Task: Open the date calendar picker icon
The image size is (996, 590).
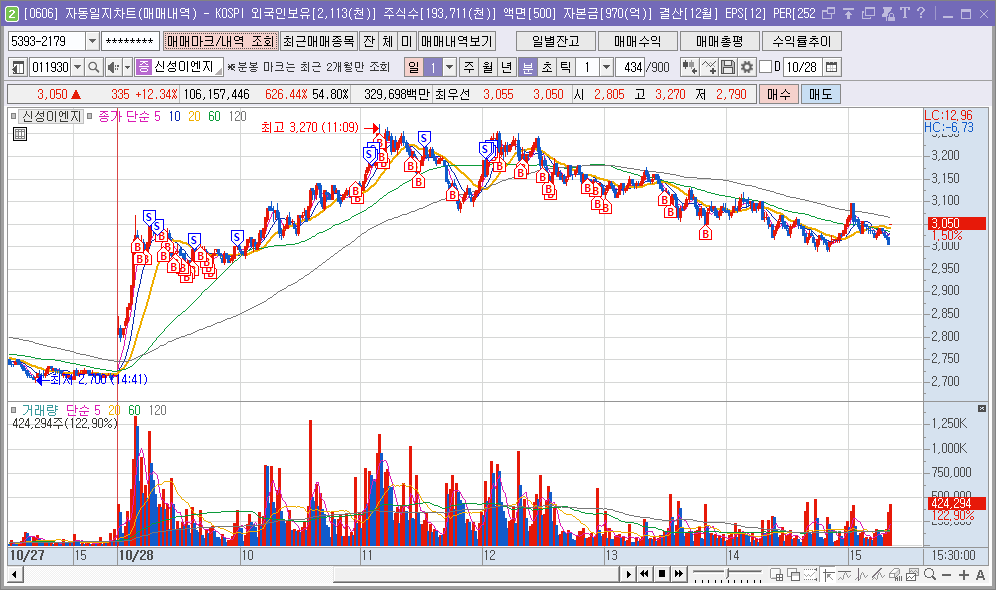Action: pyautogui.click(x=831, y=67)
